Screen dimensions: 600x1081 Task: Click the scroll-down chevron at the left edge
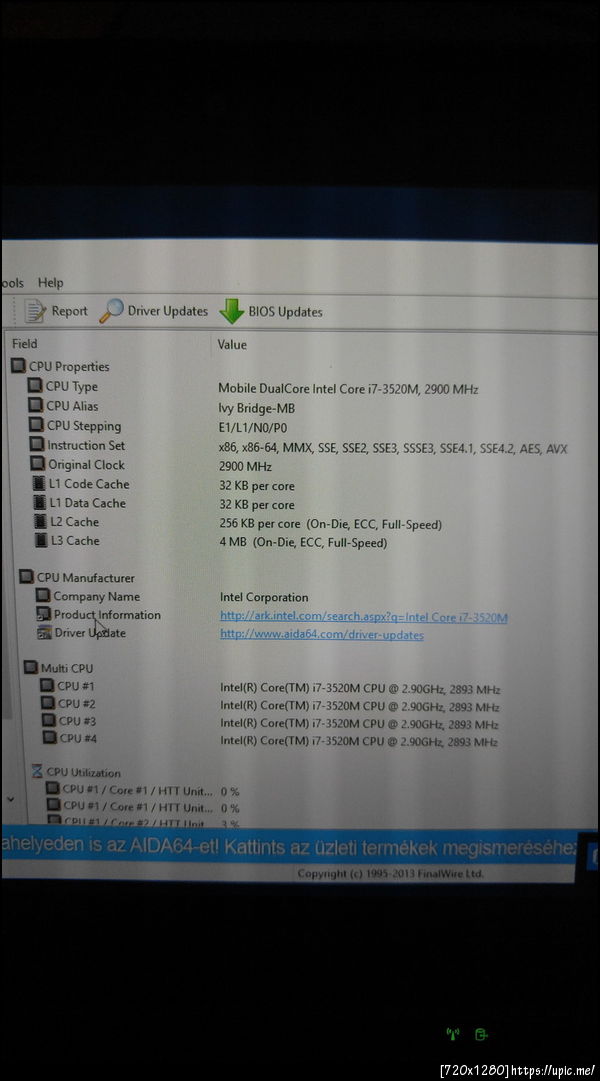point(10,799)
